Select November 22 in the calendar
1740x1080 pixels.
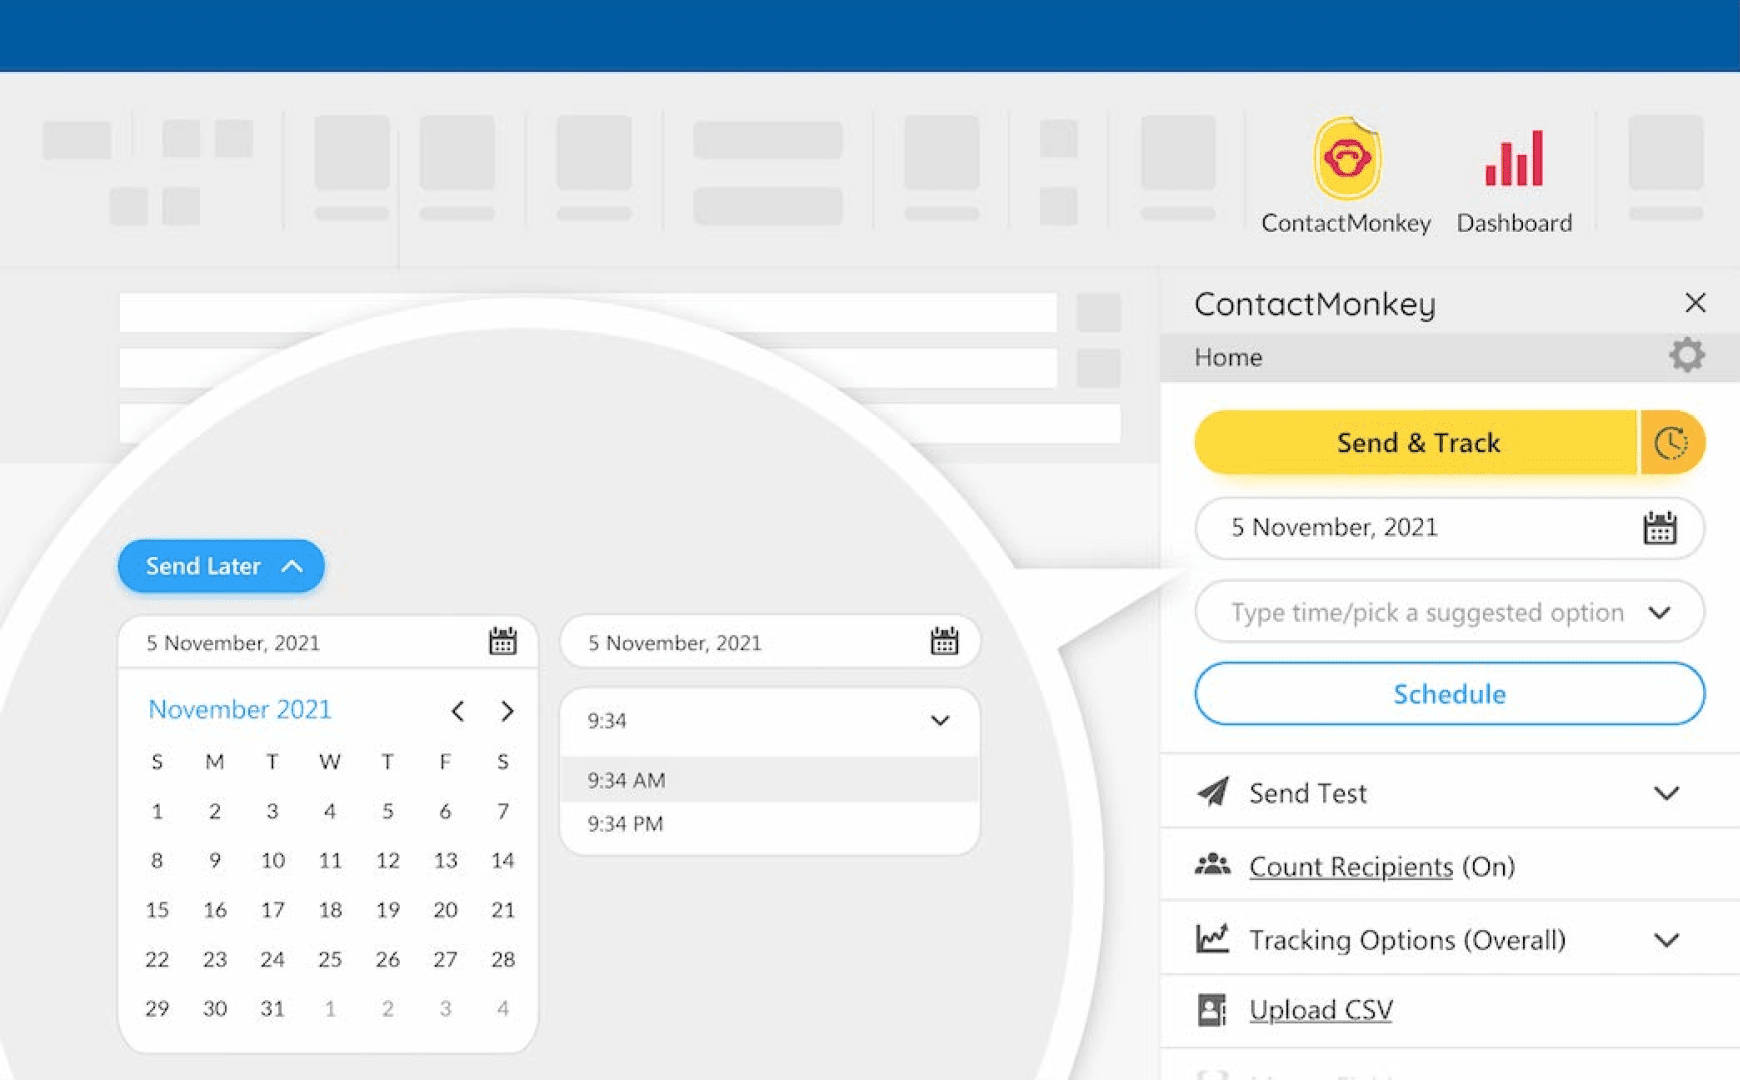click(x=157, y=959)
